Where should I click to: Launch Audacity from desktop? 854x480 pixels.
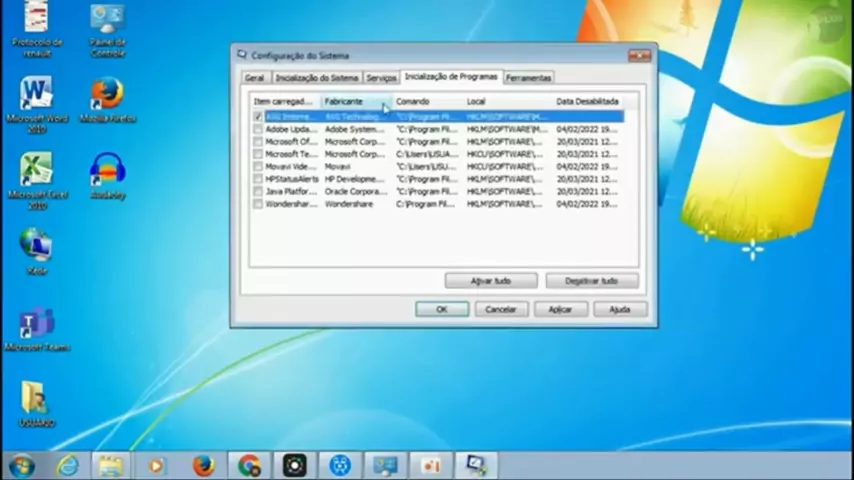[107, 175]
